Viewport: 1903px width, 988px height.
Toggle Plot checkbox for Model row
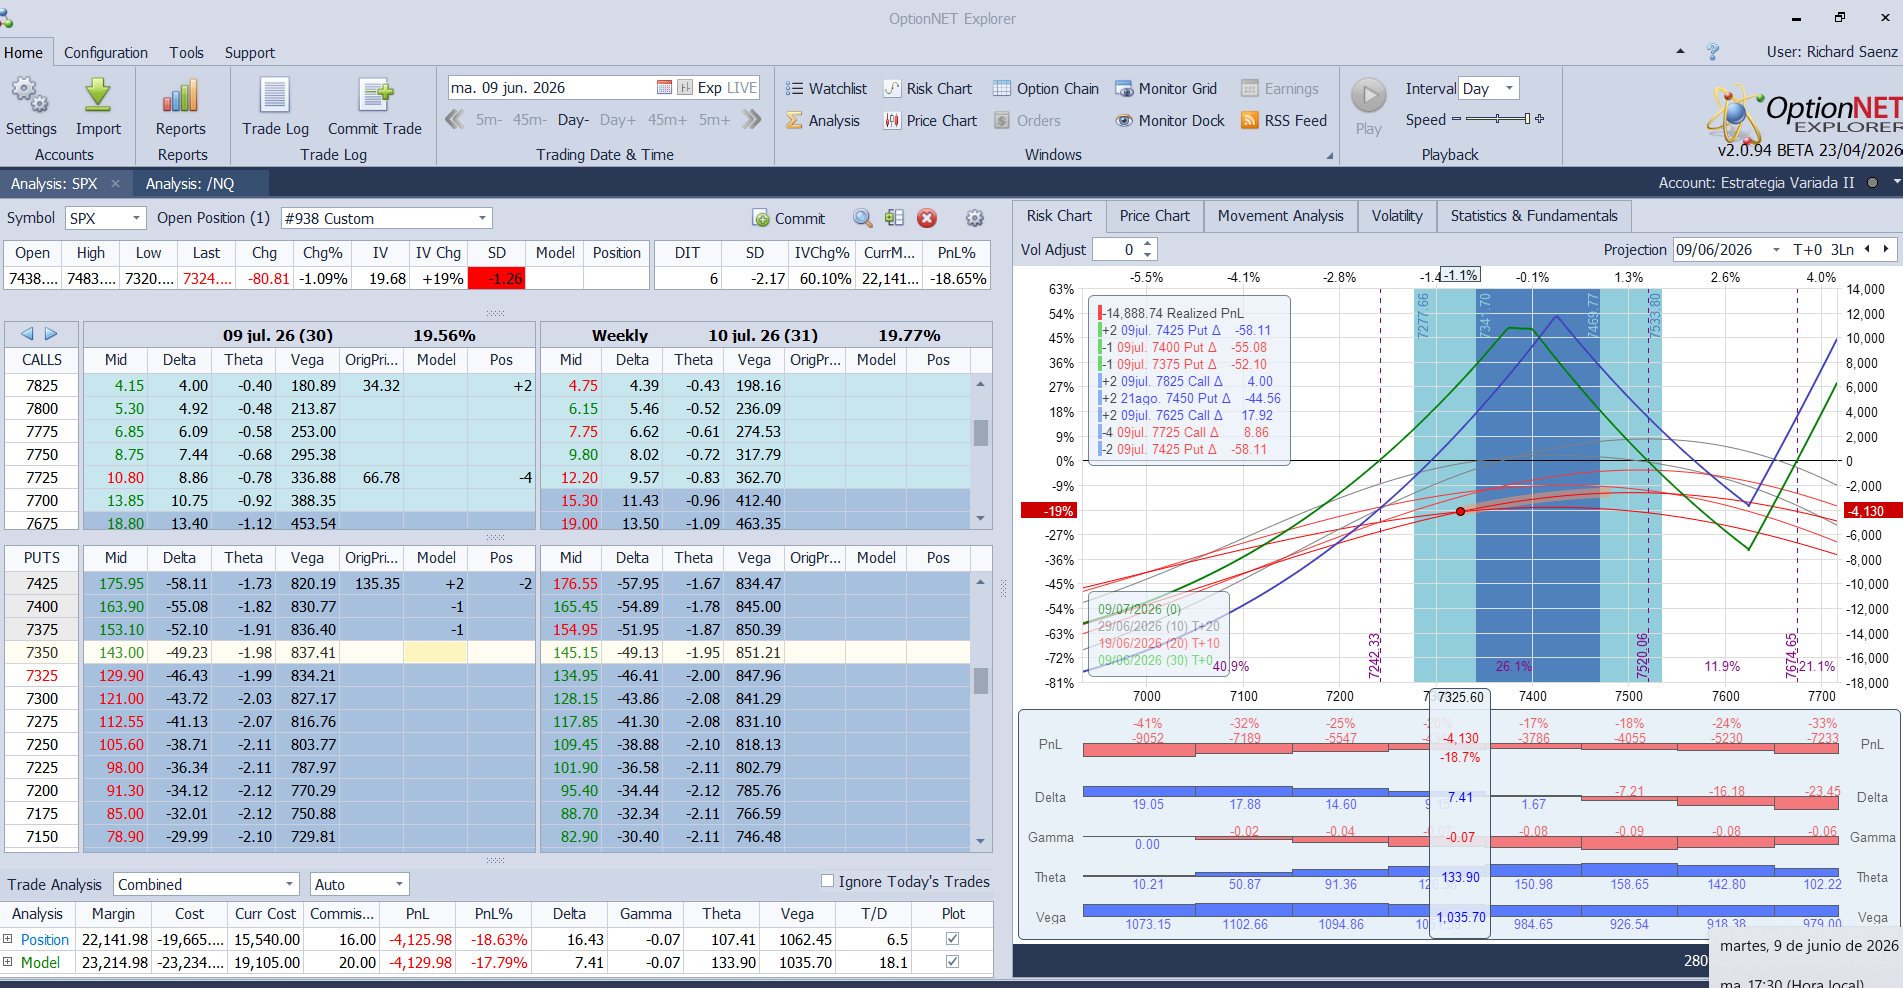(x=952, y=962)
